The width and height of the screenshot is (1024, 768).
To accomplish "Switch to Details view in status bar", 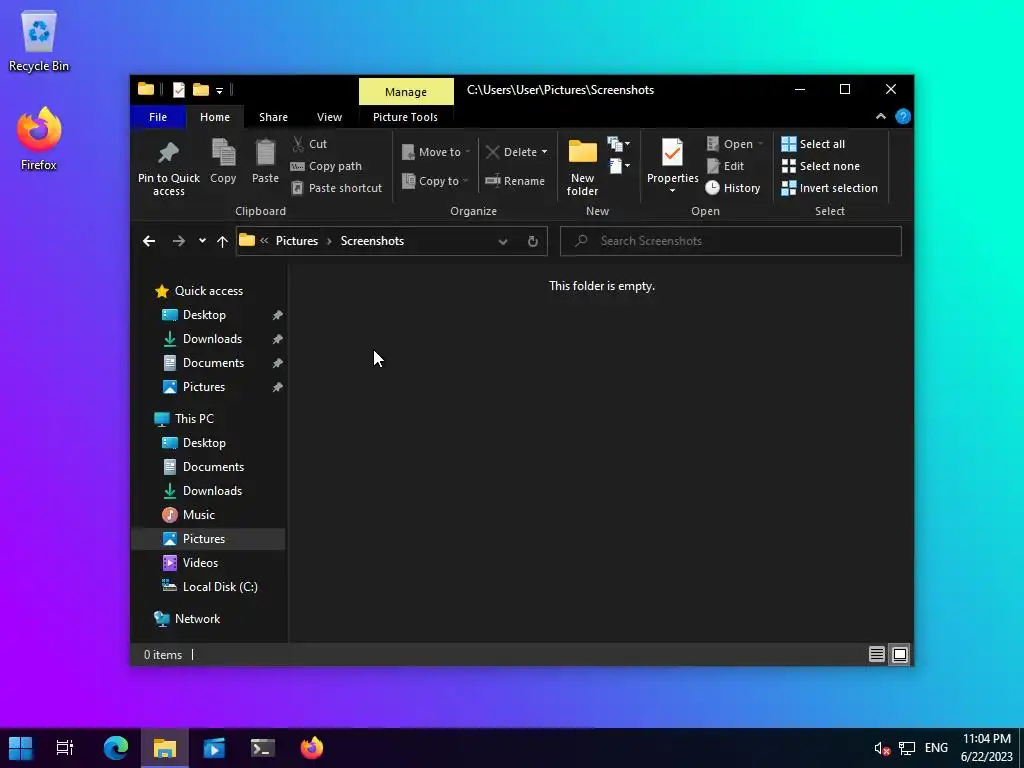I will pyautogui.click(x=876, y=654).
